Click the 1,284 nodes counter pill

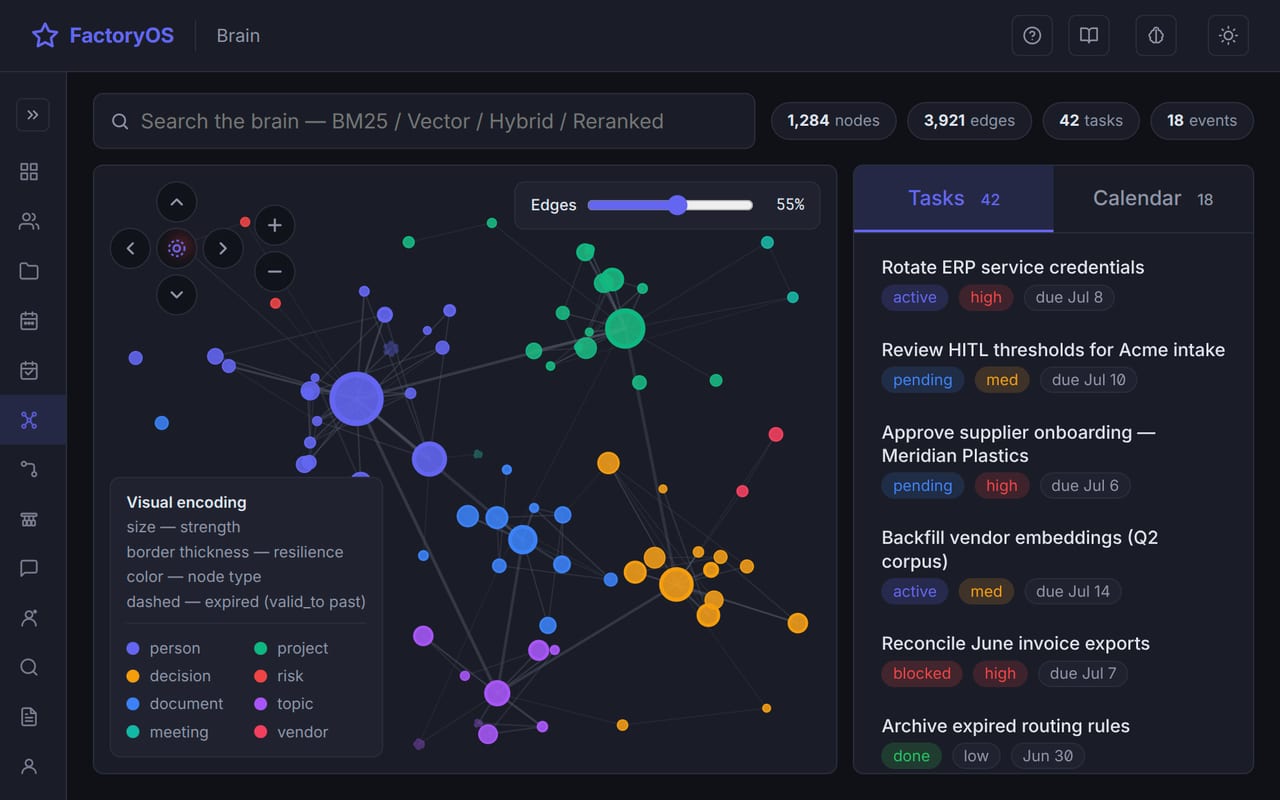point(833,121)
